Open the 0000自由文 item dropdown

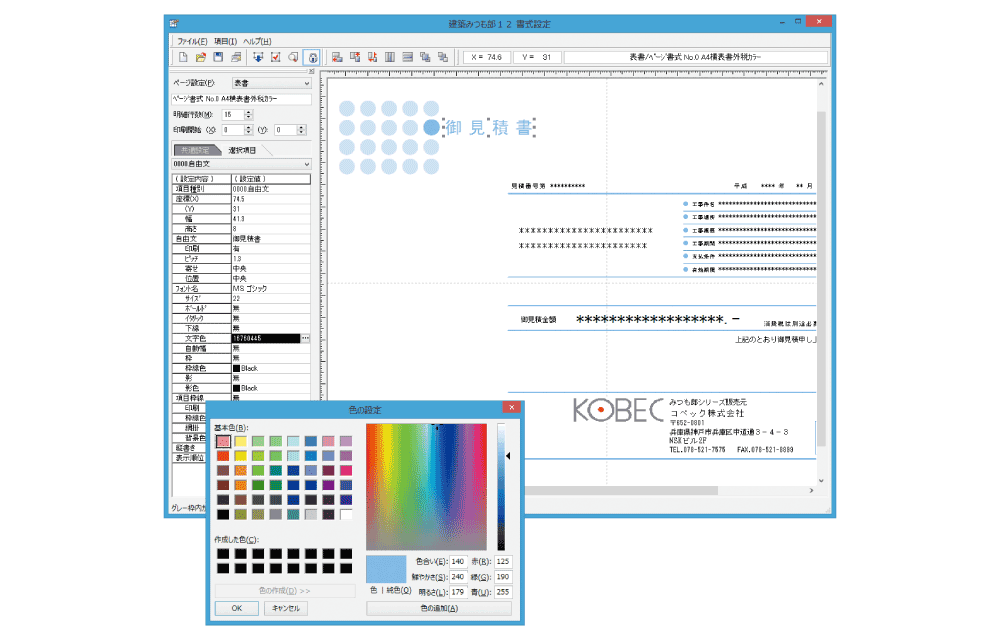coord(242,164)
